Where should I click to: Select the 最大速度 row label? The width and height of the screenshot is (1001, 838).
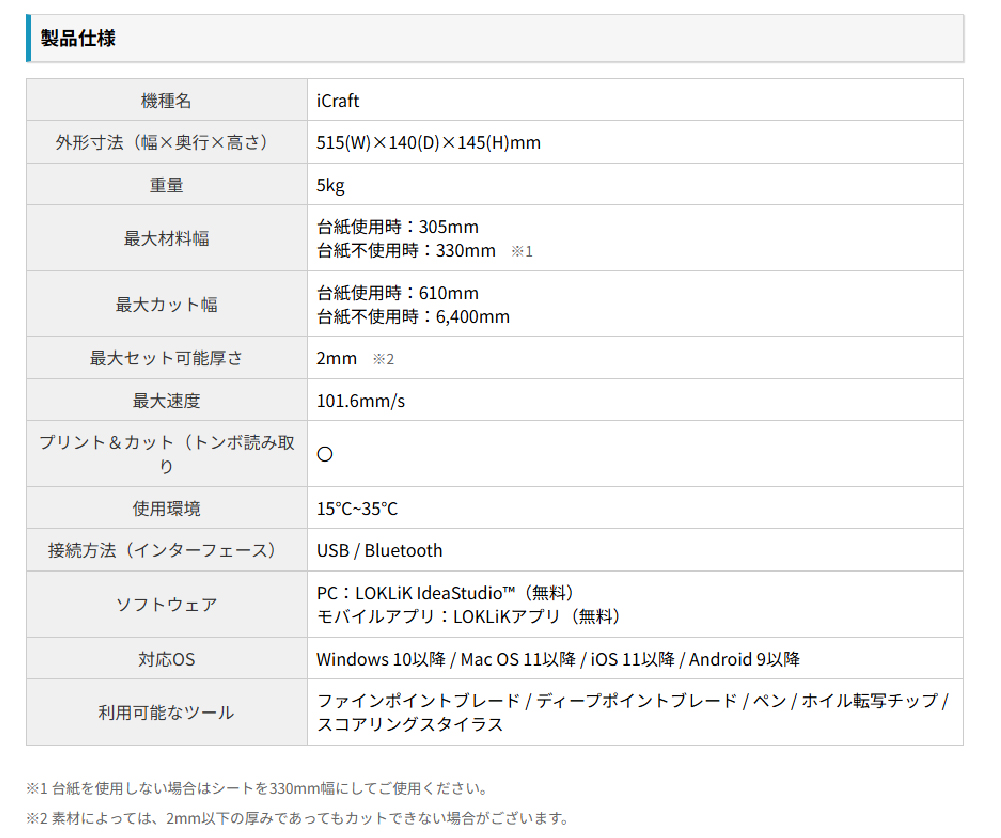click(x=166, y=400)
